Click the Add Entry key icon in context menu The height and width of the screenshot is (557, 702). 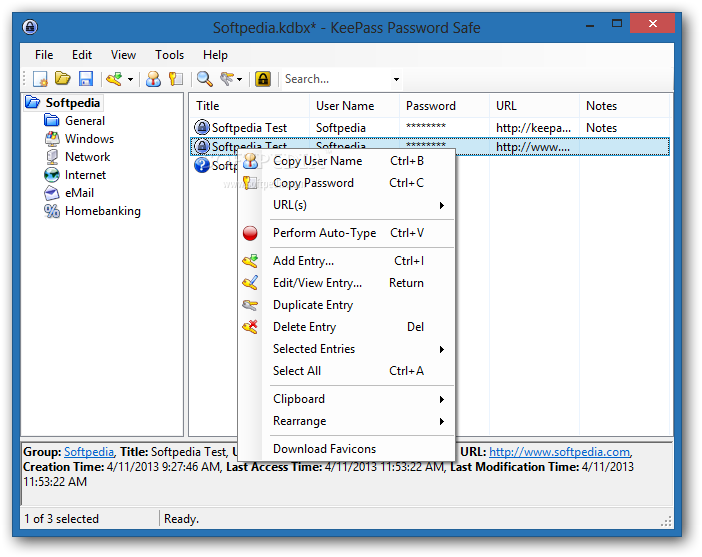click(250, 261)
